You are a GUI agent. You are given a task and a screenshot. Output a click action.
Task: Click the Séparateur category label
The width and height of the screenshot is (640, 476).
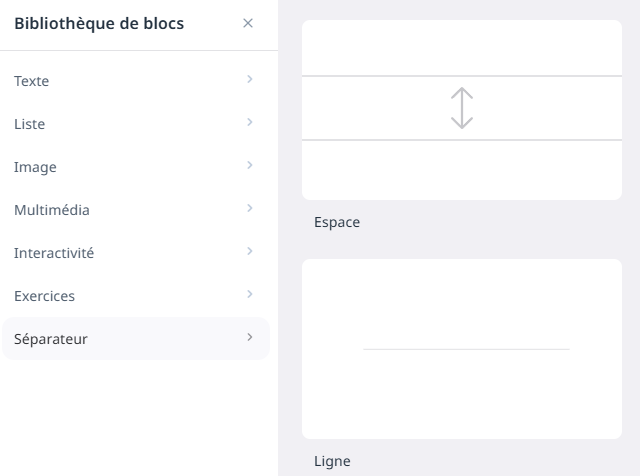click(x=51, y=339)
